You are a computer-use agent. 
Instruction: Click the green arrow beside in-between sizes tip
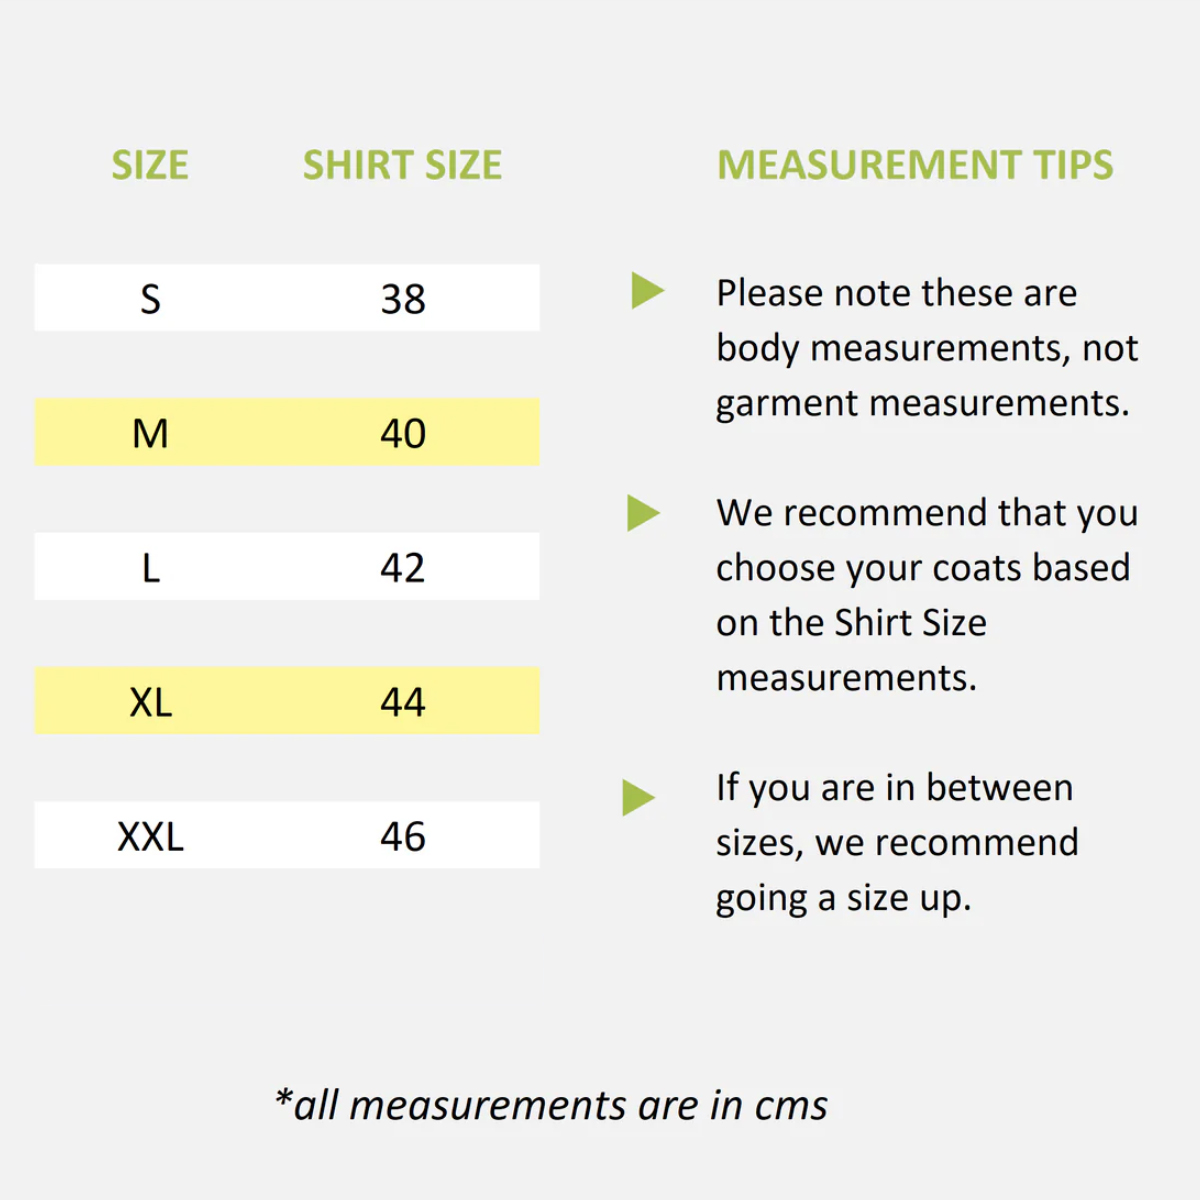(x=638, y=797)
